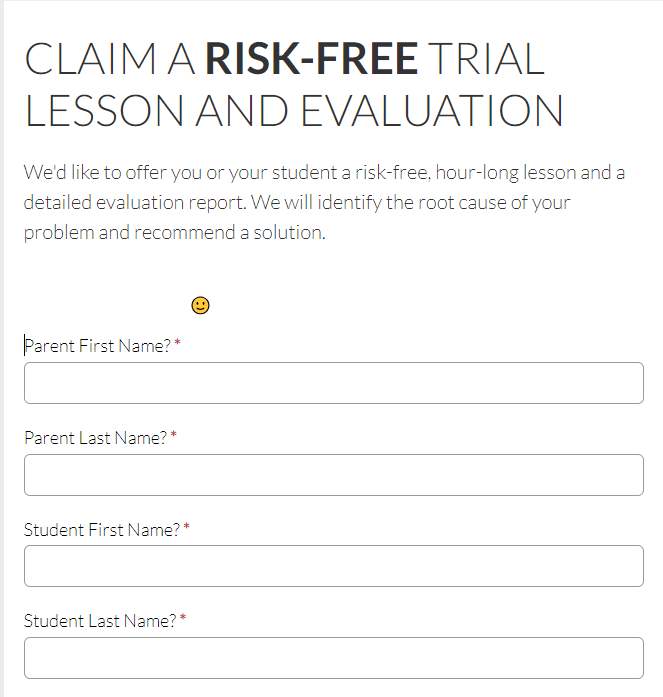Click the required asterisk after Parent Last Name
663x697 pixels.
173,434
